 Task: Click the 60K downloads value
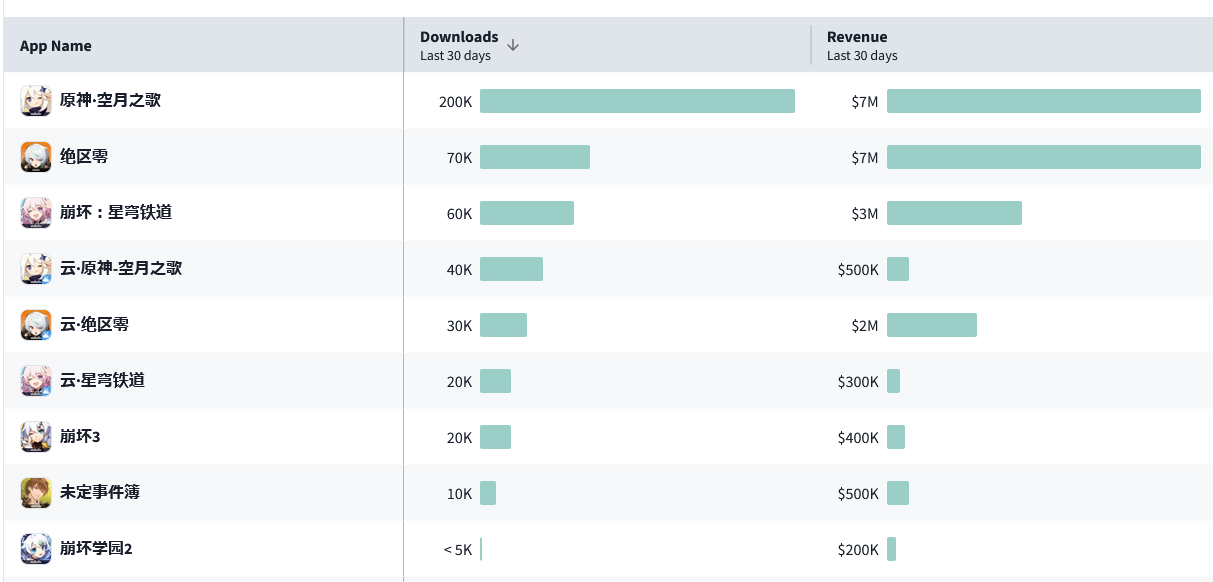coord(459,214)
